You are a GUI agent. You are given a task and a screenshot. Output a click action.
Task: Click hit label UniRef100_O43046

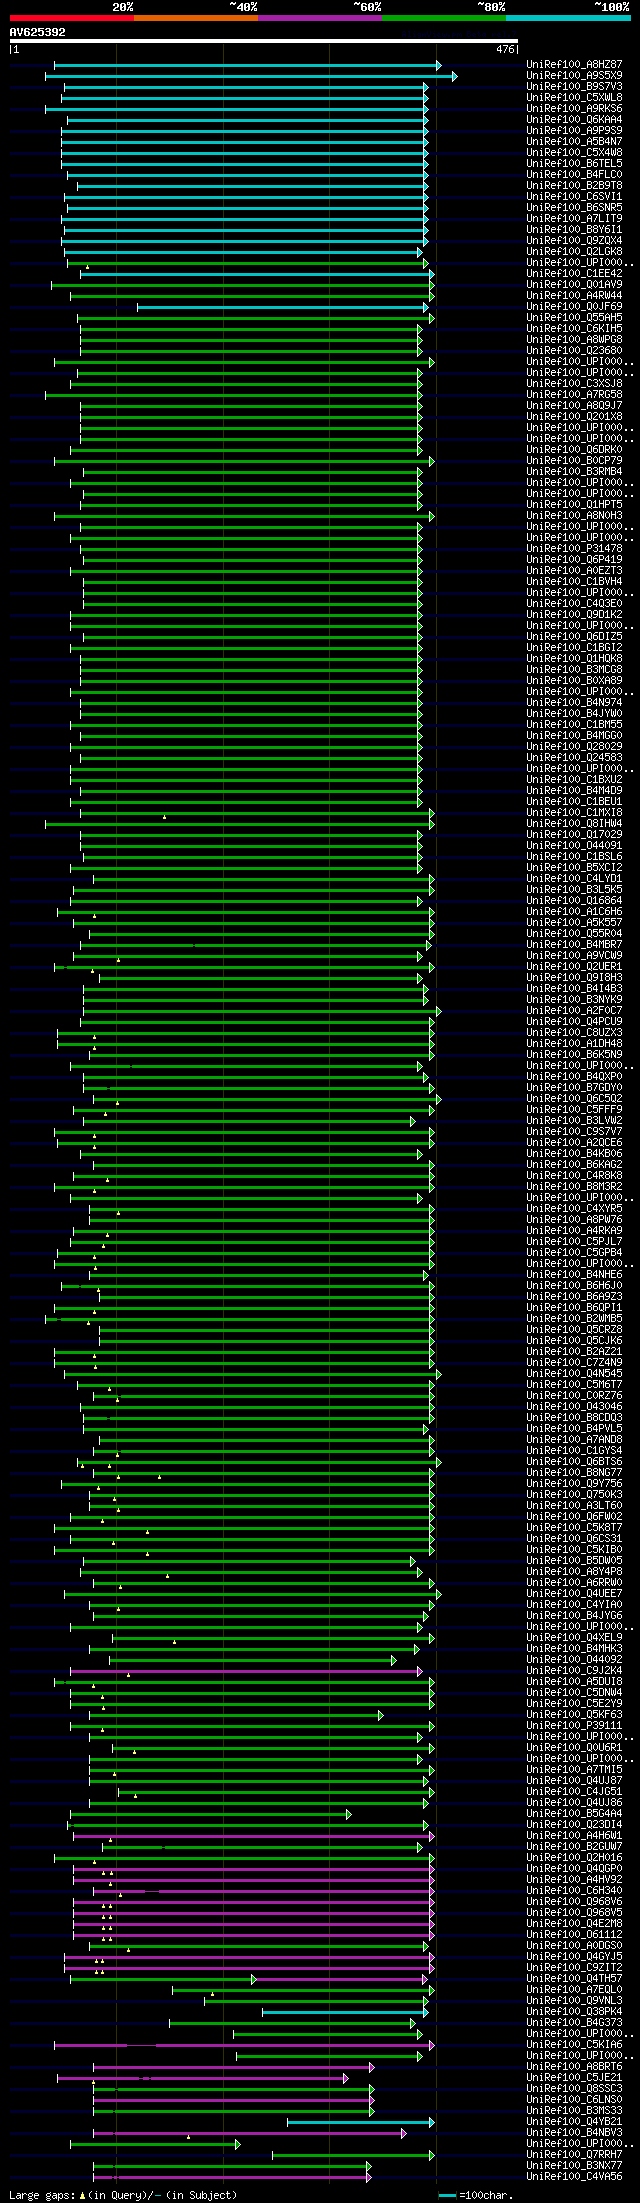point(574,1407)
